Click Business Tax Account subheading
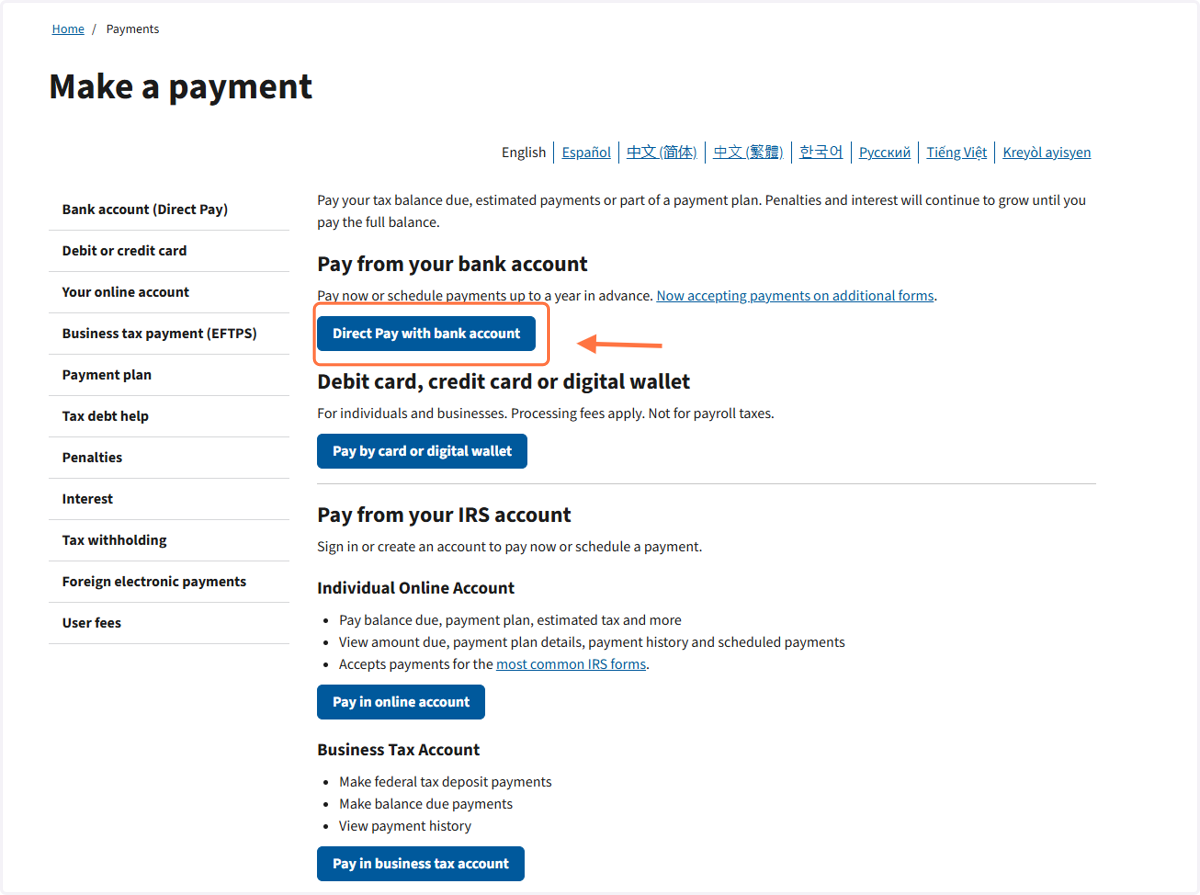The image size is (1200, 895). pos(398,750)
